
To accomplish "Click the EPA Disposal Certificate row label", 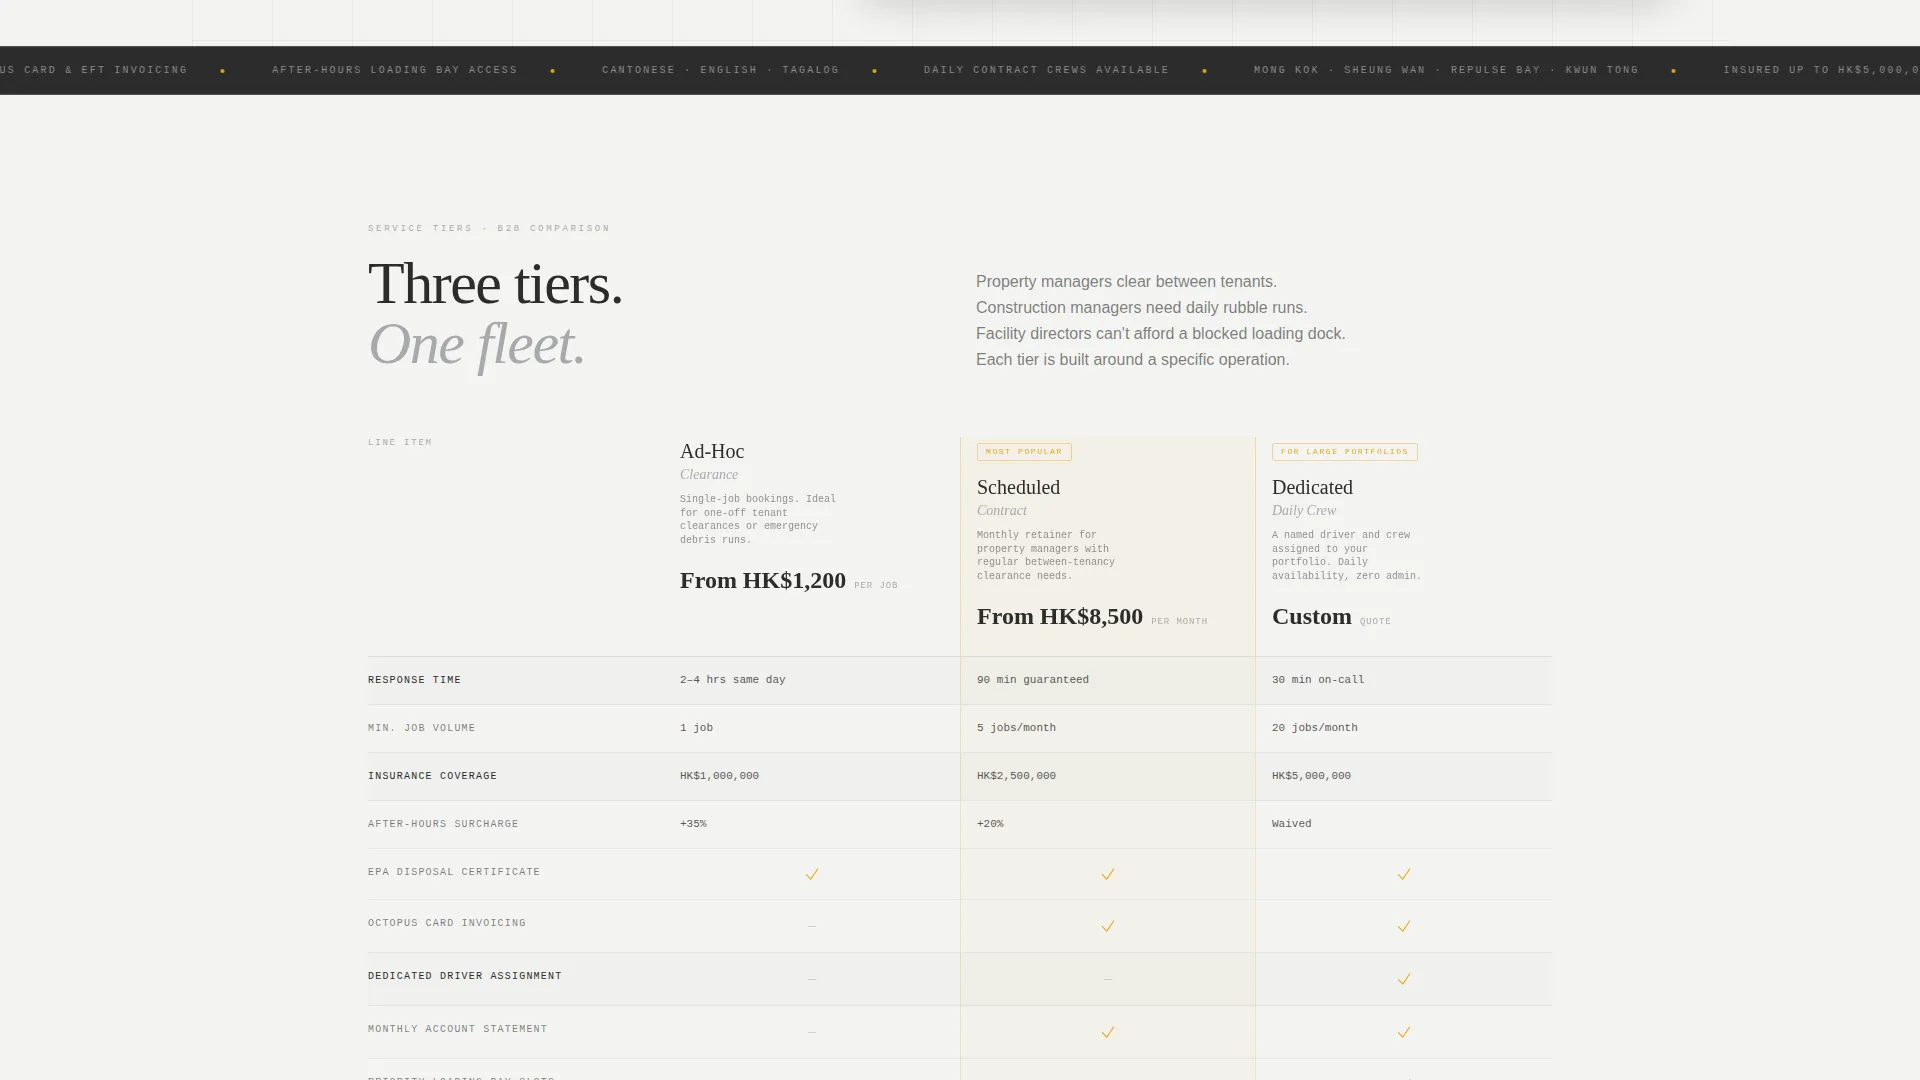I will (x=454, y=872).
